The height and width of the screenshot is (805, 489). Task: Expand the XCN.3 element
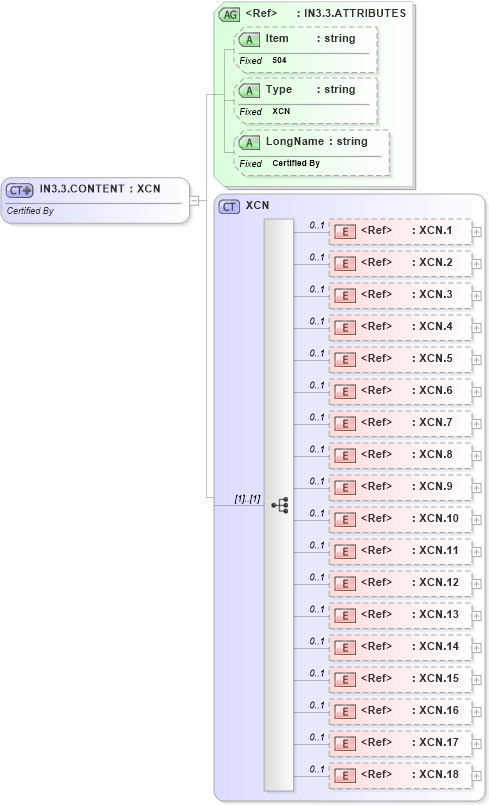(477, 296)
